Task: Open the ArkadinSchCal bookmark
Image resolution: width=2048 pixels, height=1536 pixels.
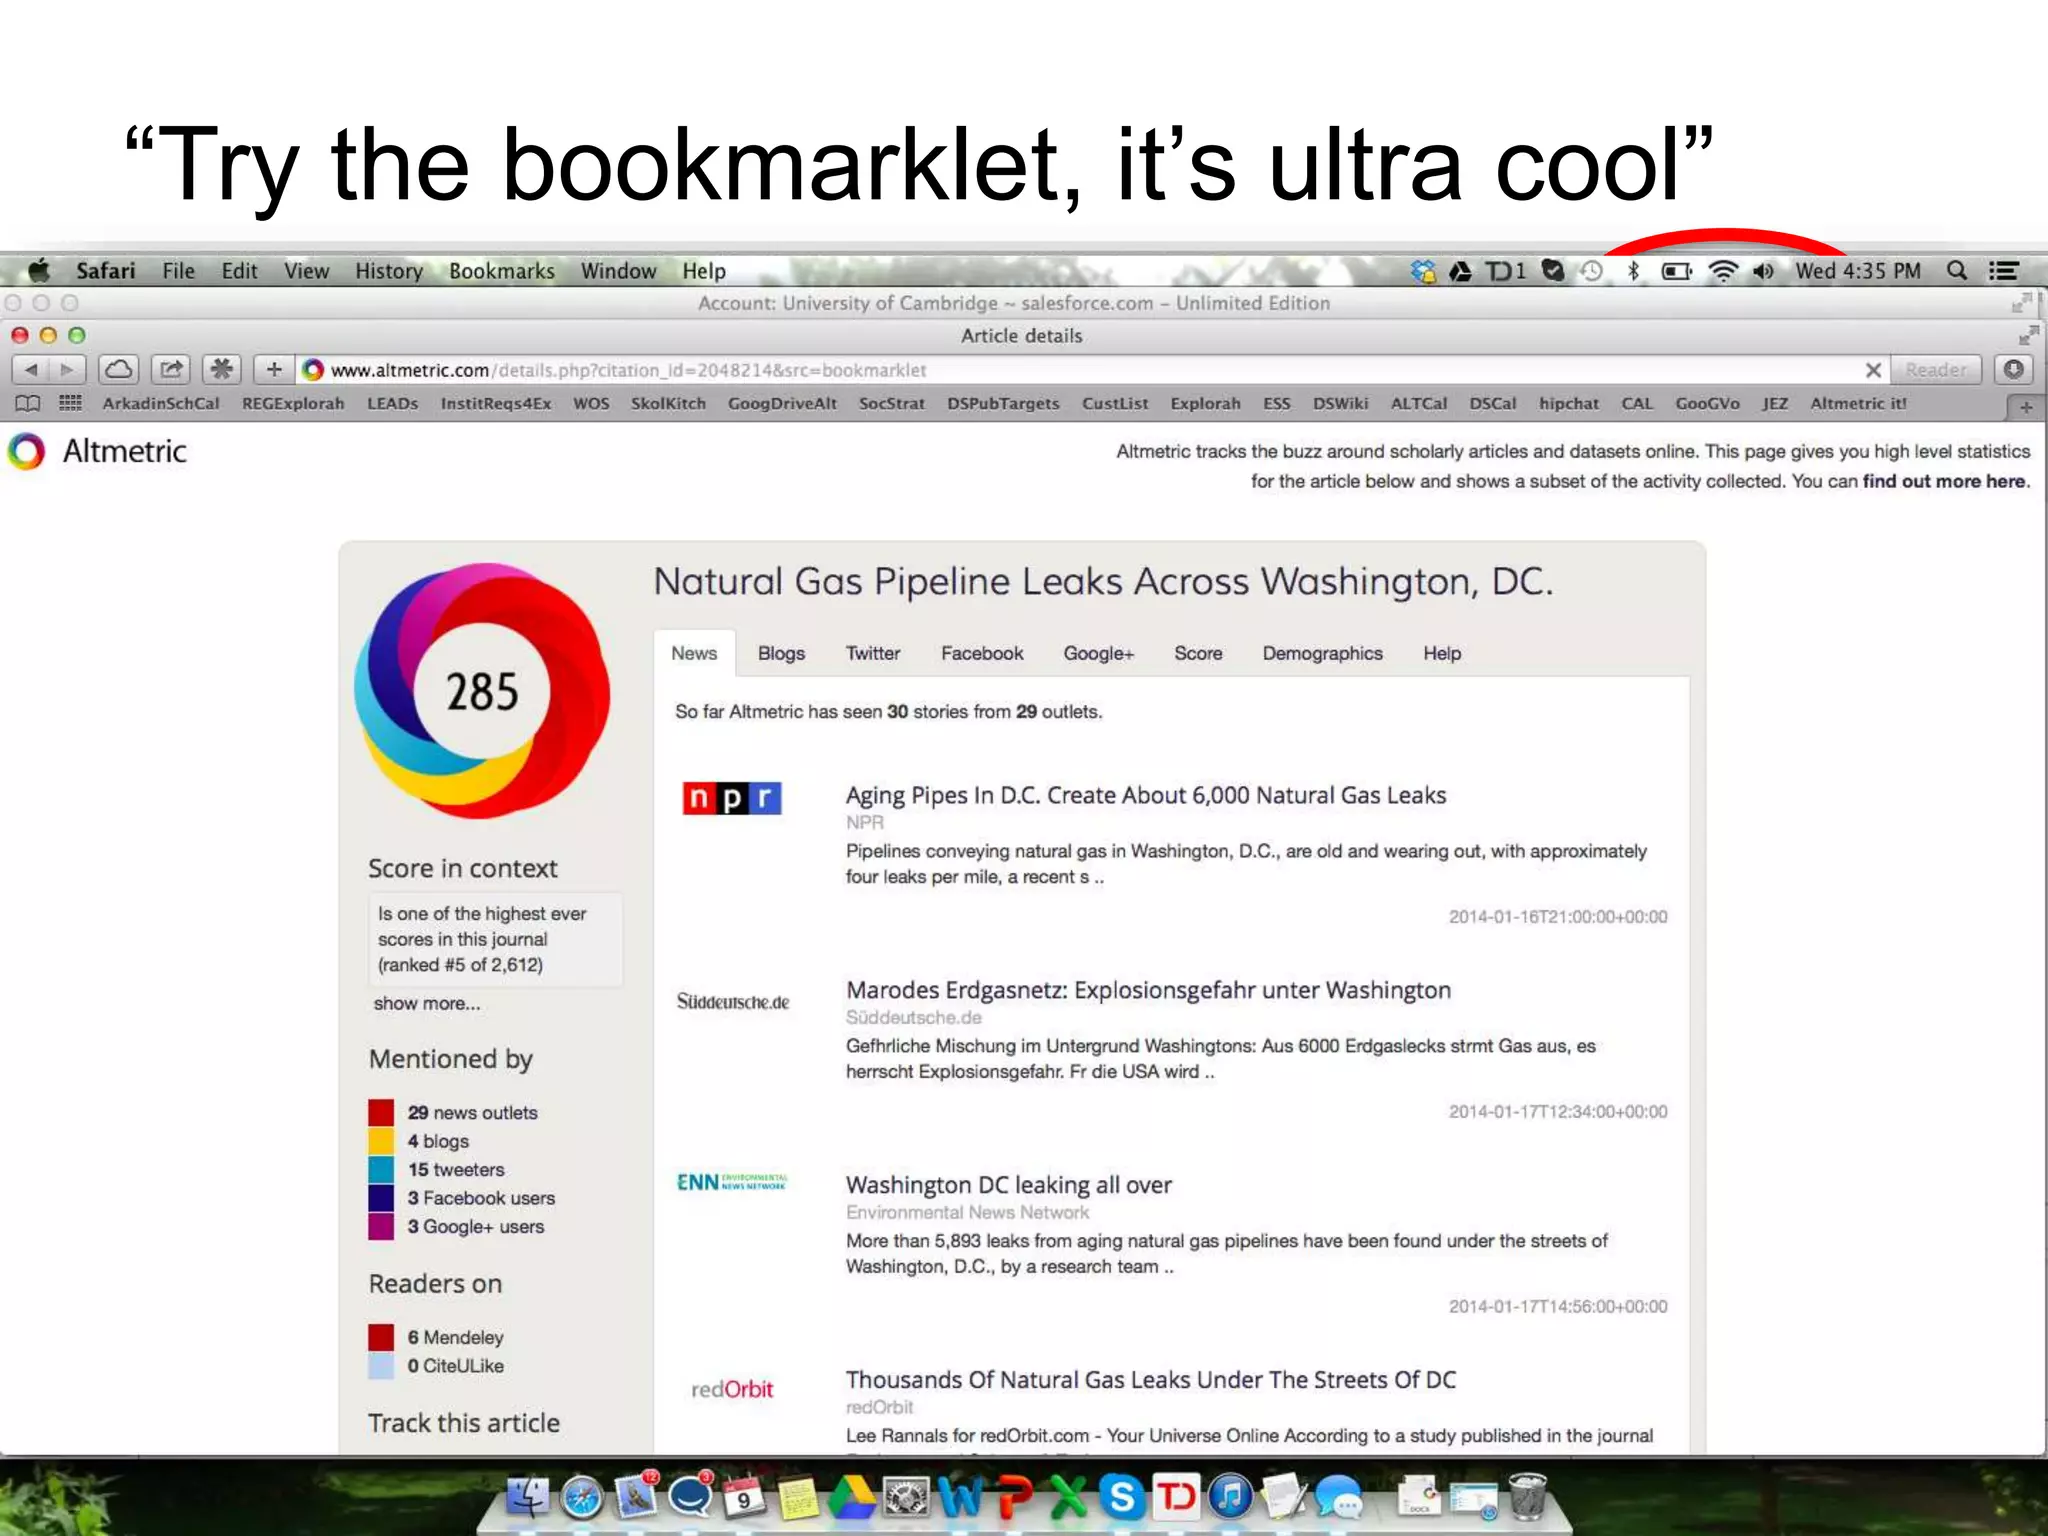Action: [x=161, y=403]
